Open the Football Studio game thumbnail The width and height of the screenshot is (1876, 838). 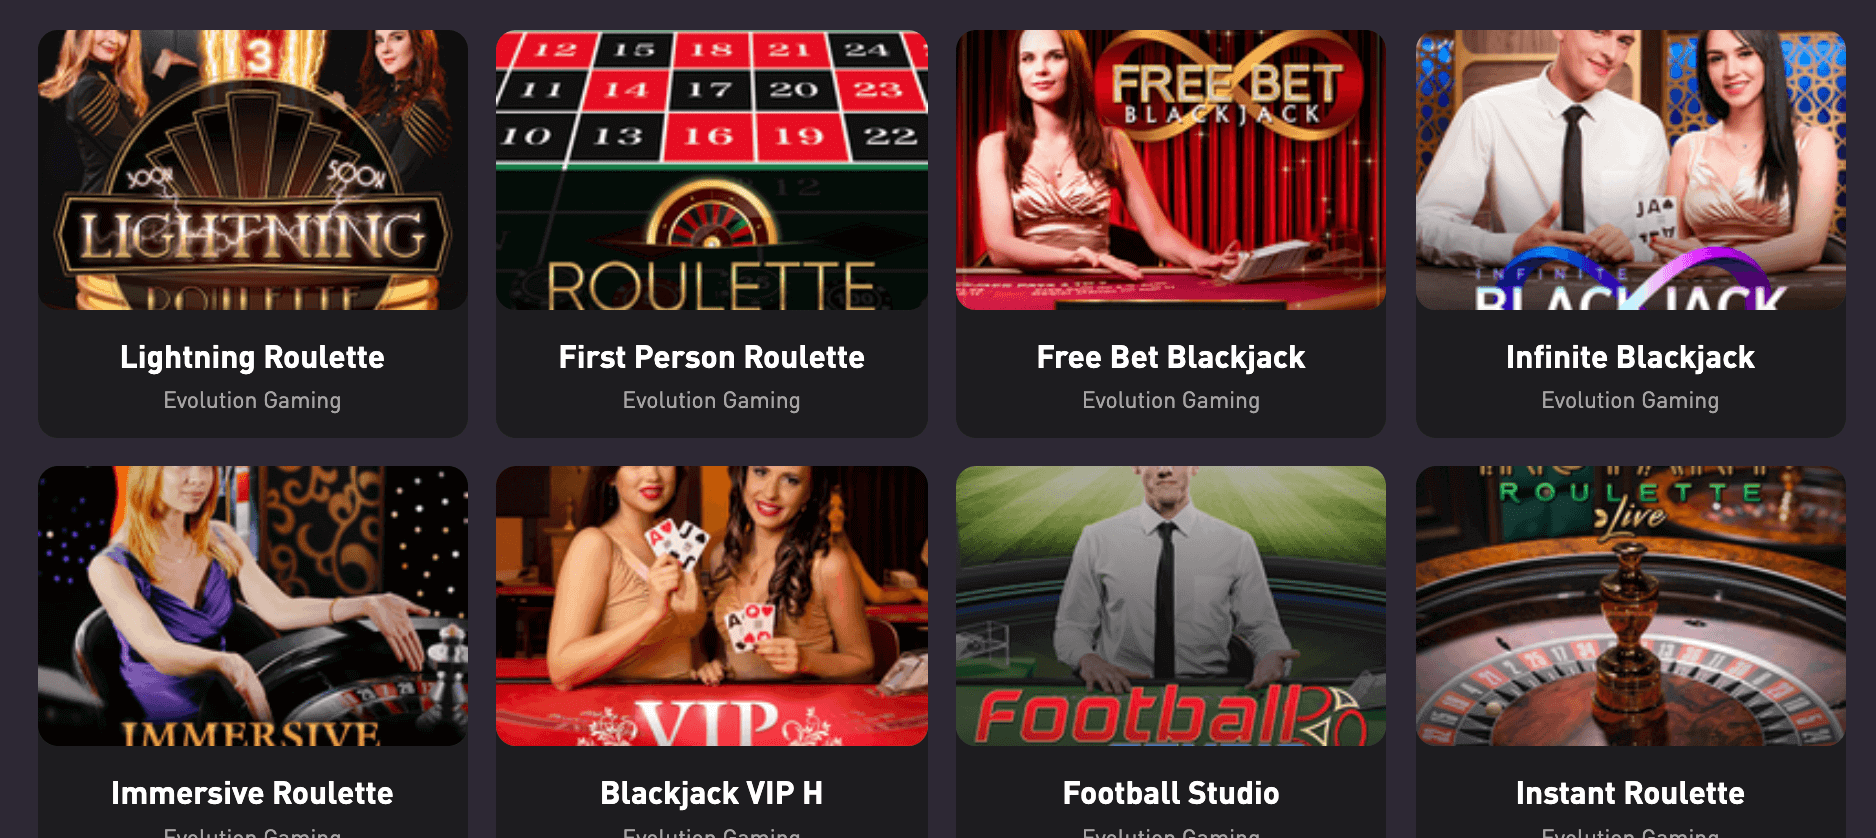pos(1171,606)
